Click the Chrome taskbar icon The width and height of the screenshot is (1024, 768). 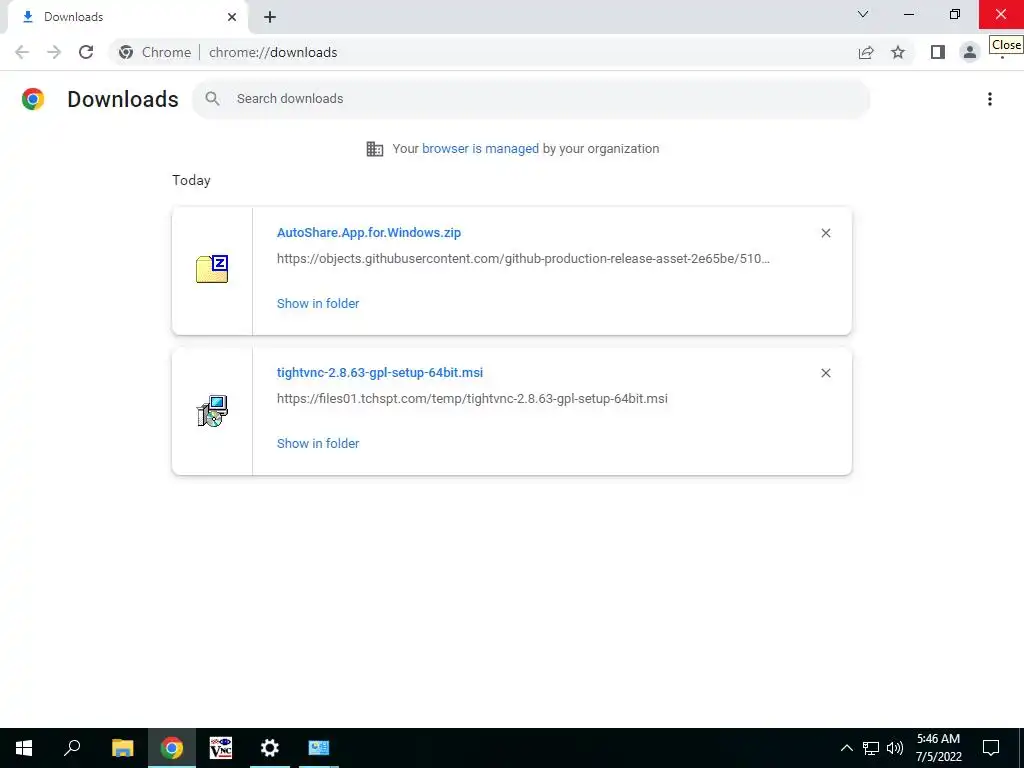pos(172,748)
